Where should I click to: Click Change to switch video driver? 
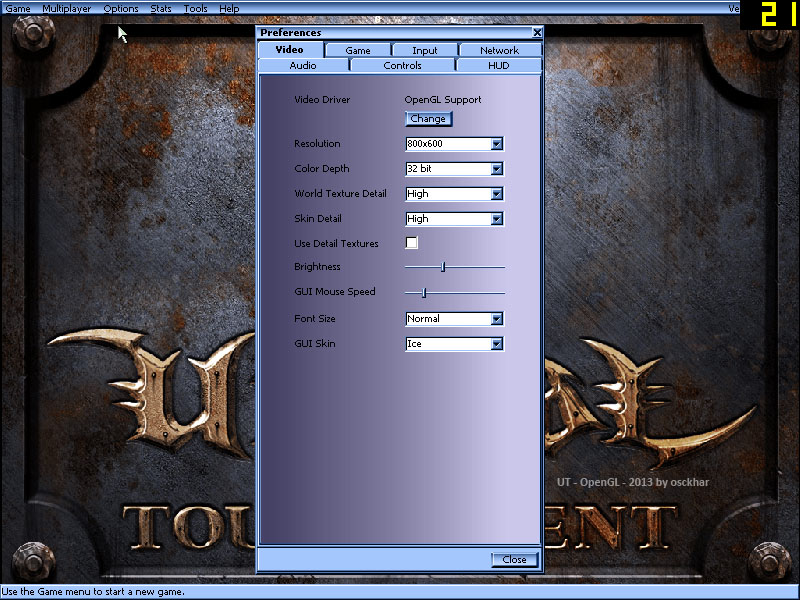coord(428,119)
